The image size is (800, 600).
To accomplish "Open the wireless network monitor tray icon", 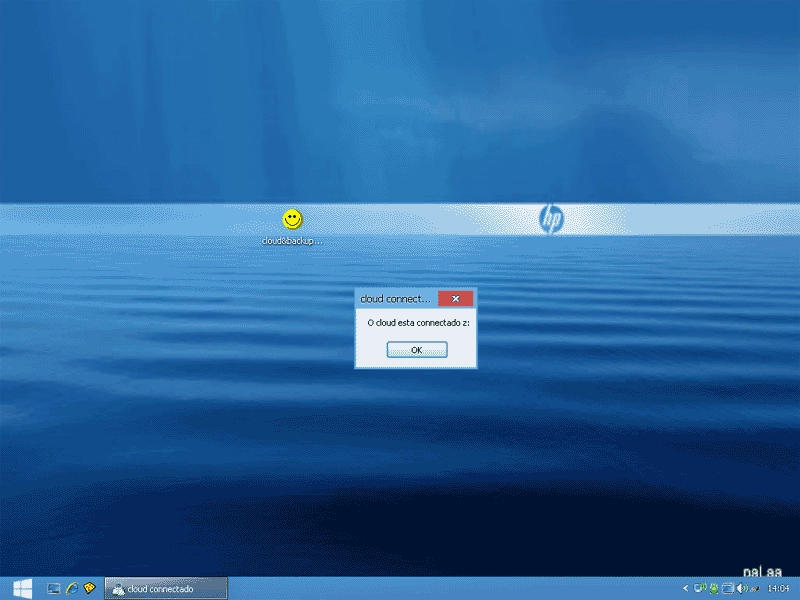I will pyautogui.click(x=700, y=588).
